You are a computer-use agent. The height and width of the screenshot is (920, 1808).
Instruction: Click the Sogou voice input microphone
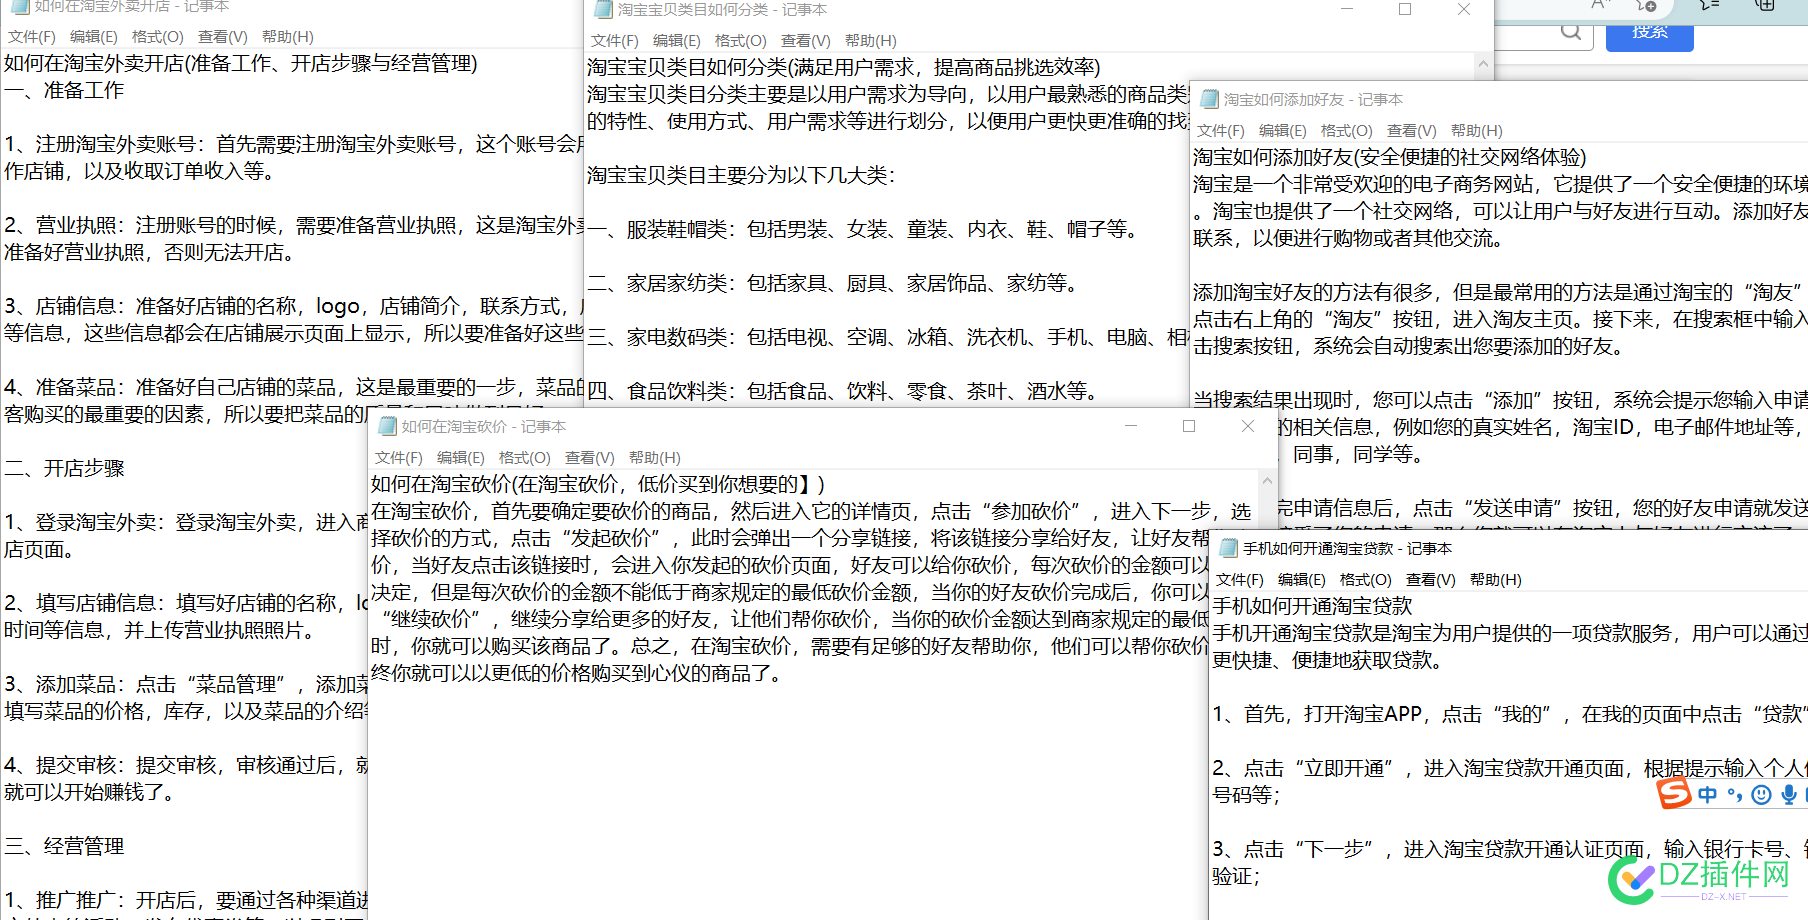click(x=1789, y=795)
